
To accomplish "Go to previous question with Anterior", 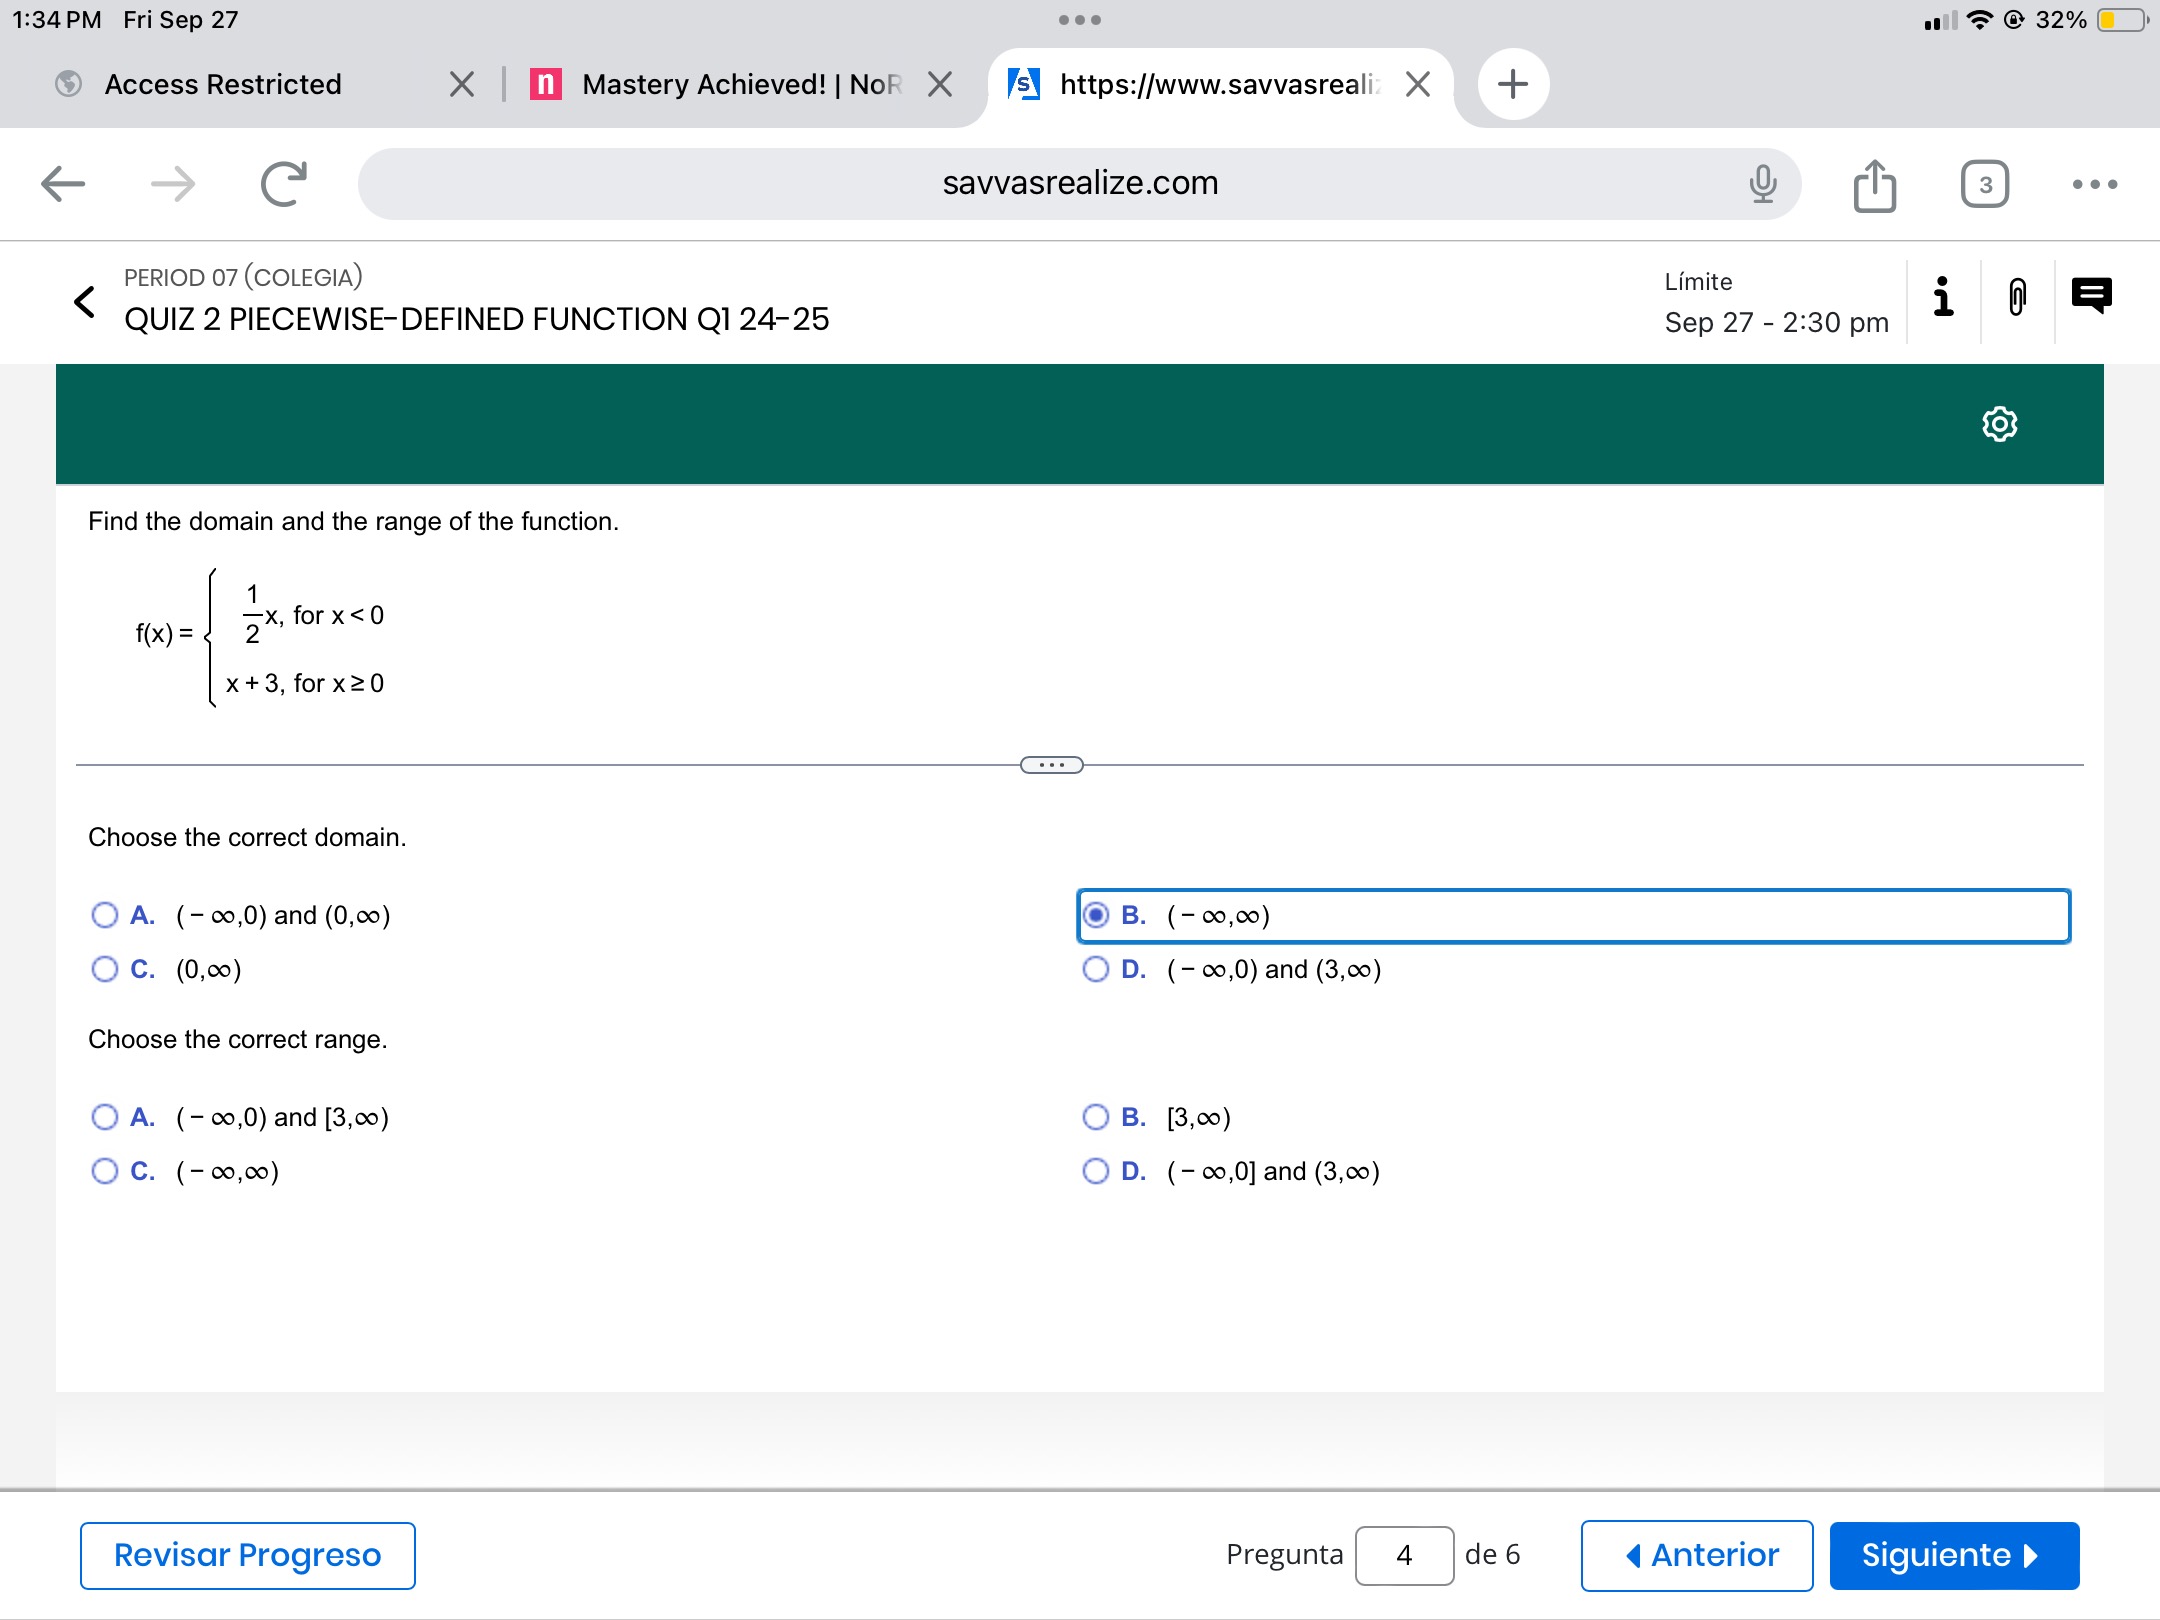I will [x=1696, y=1555].
